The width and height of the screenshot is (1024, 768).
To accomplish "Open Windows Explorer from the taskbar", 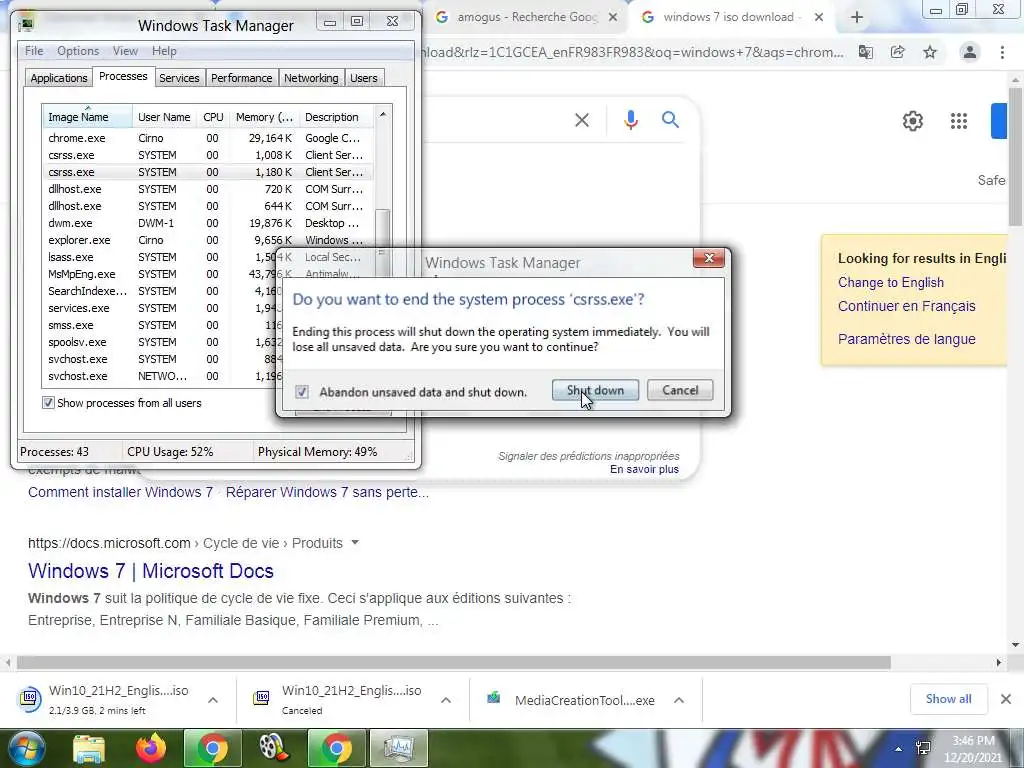I will pos(89,748).
